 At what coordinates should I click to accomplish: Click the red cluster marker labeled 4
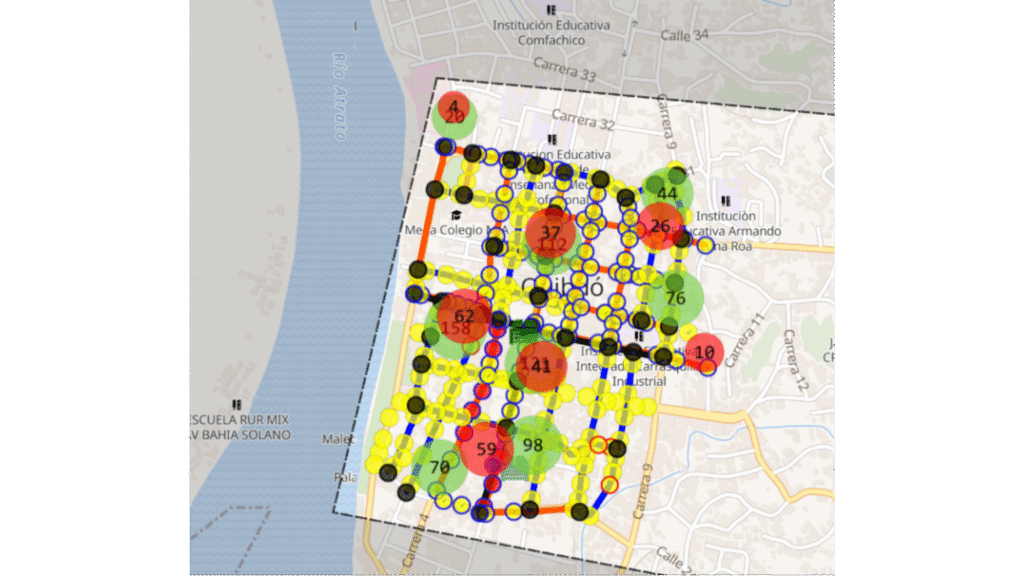click(x=453, y=106)
